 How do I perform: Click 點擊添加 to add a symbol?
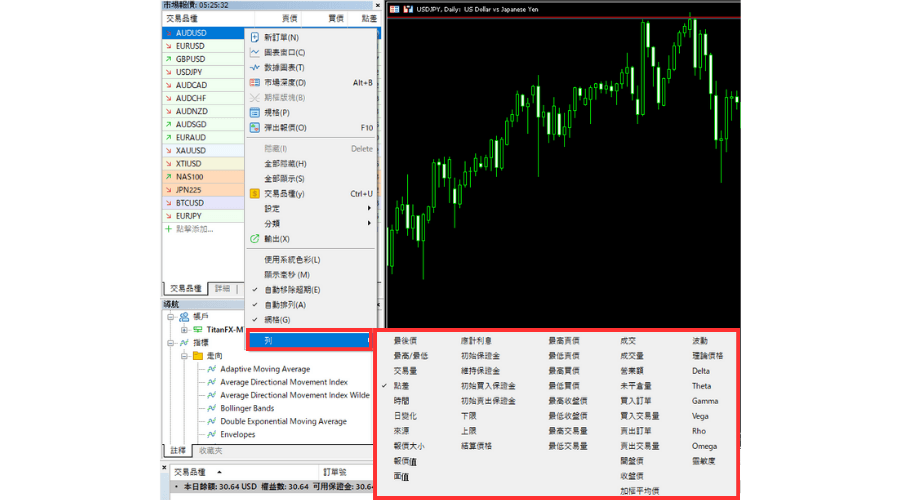coord(194,229)
